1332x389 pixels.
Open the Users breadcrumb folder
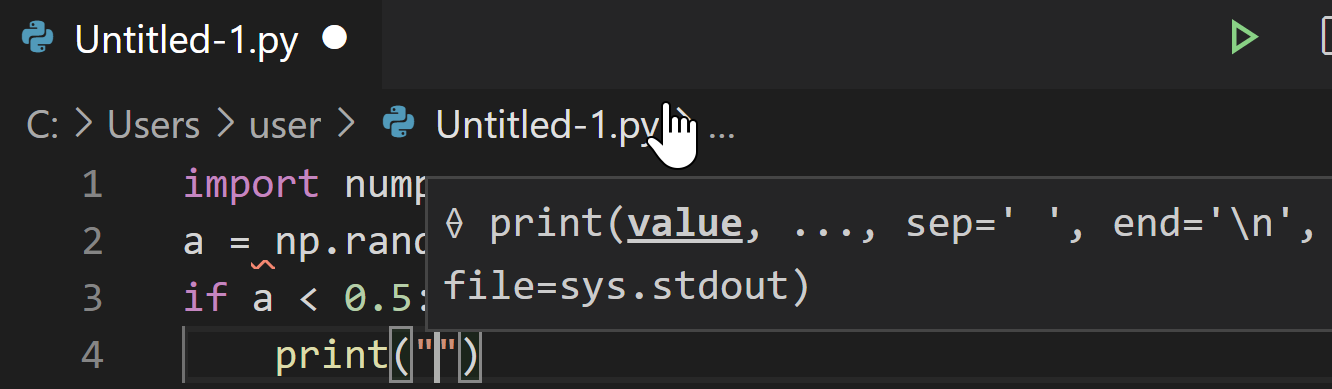pos(154,125)
